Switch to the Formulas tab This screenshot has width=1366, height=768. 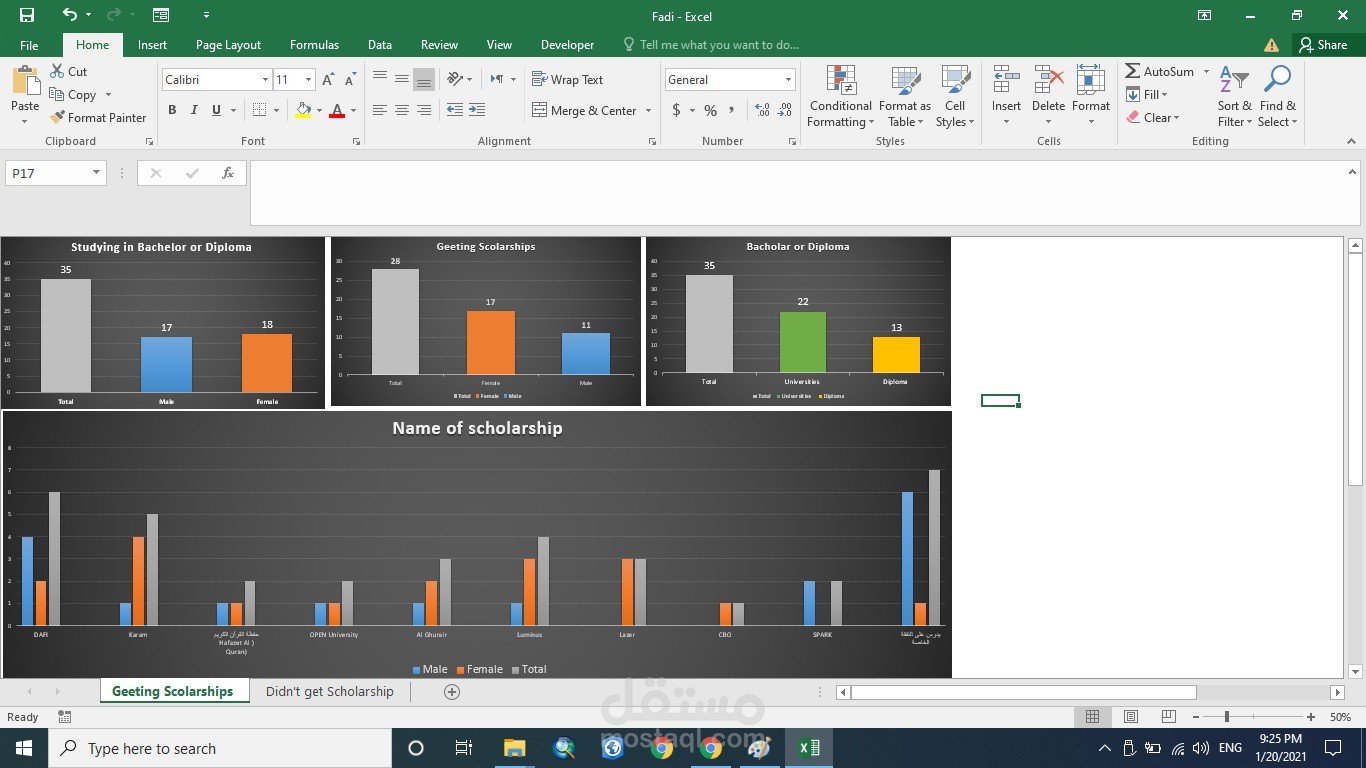click(314, 45)
